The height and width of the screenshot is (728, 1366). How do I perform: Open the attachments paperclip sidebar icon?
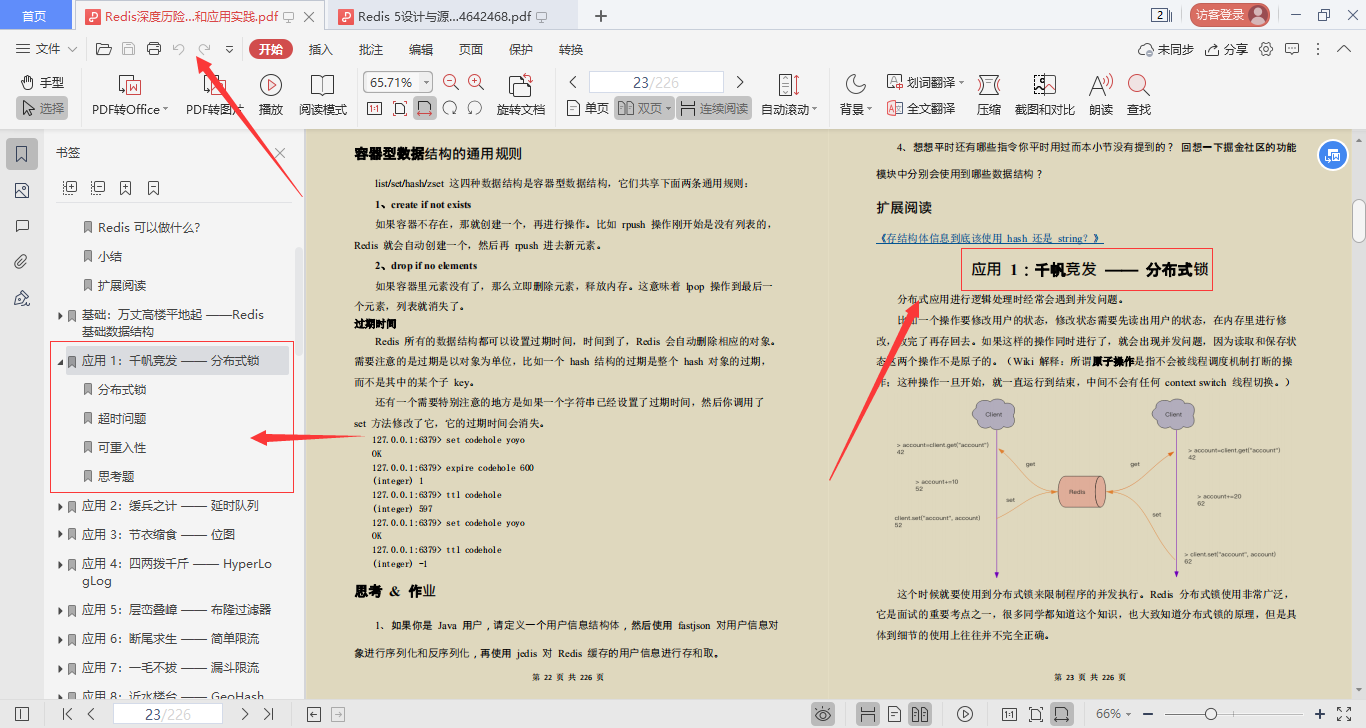[x=22, y=262]
